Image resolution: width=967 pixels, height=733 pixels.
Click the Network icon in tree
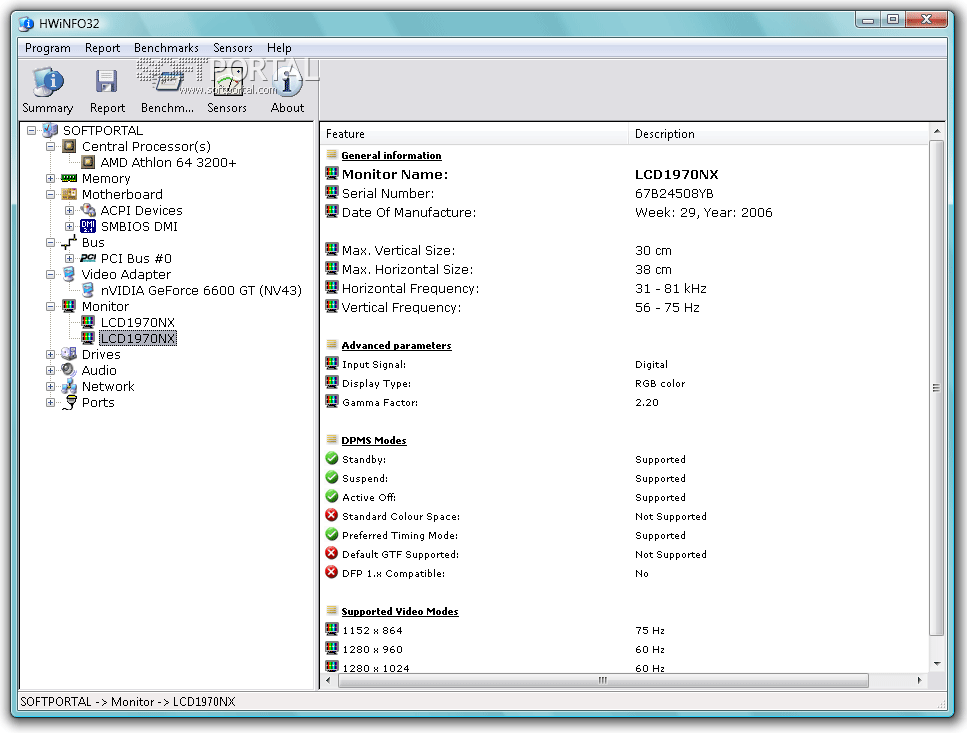(x=69, y=387)
